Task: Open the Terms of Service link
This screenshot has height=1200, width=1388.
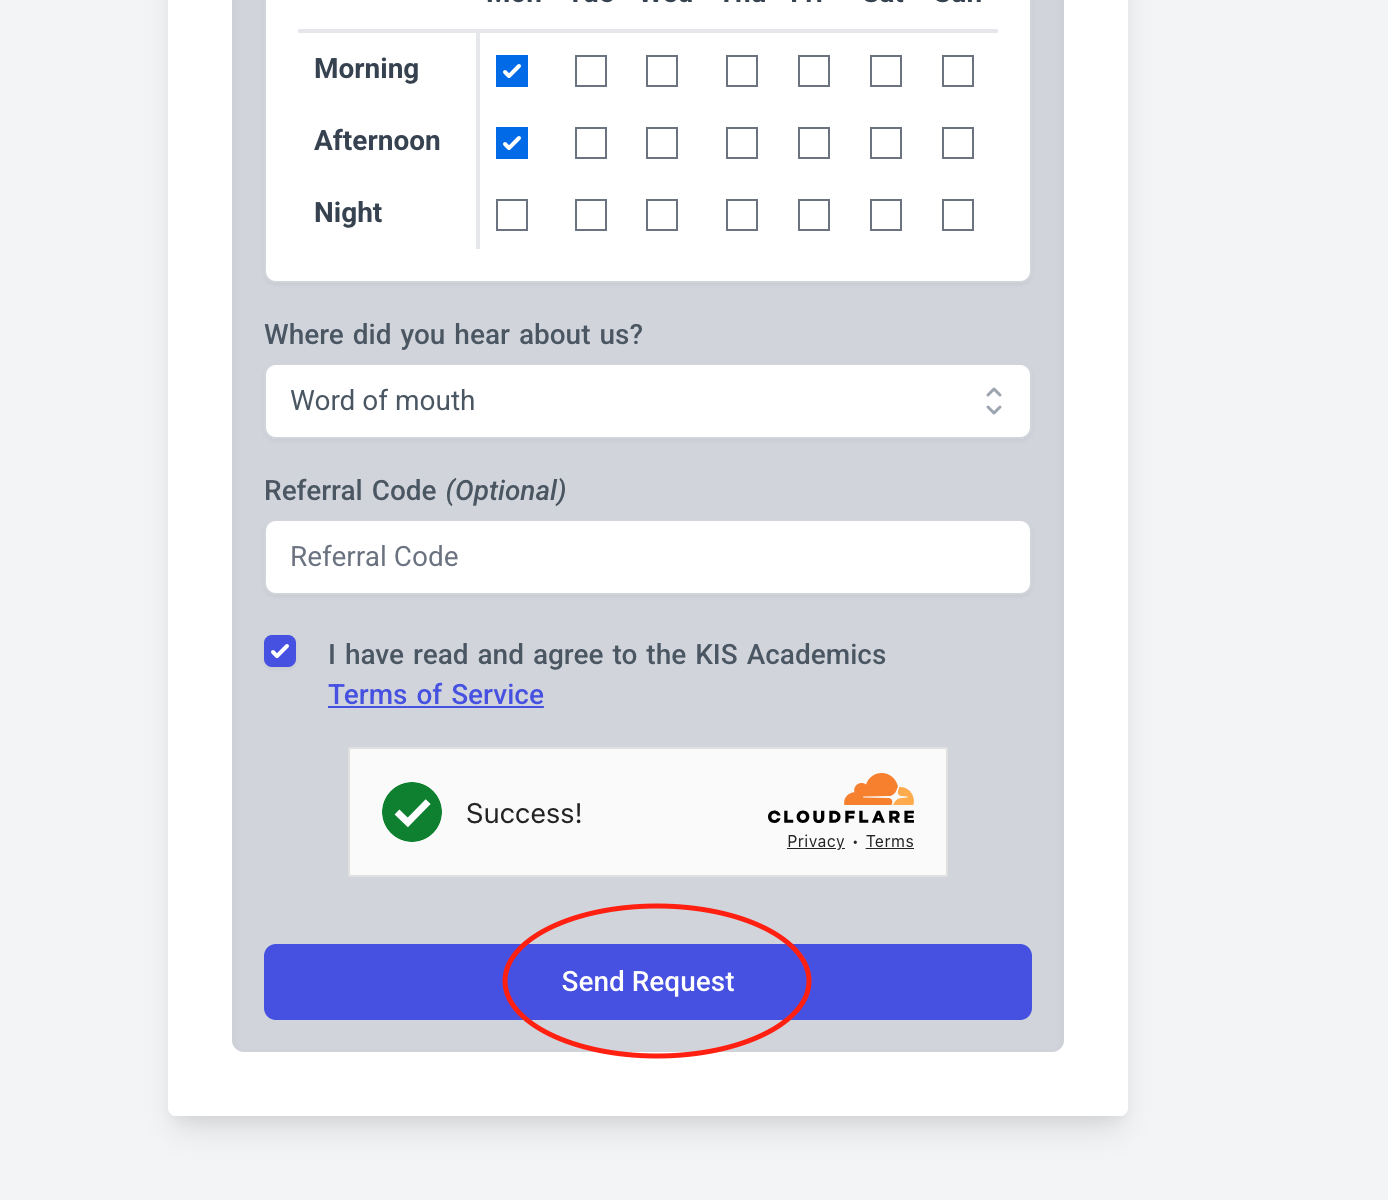Action: 436,695
